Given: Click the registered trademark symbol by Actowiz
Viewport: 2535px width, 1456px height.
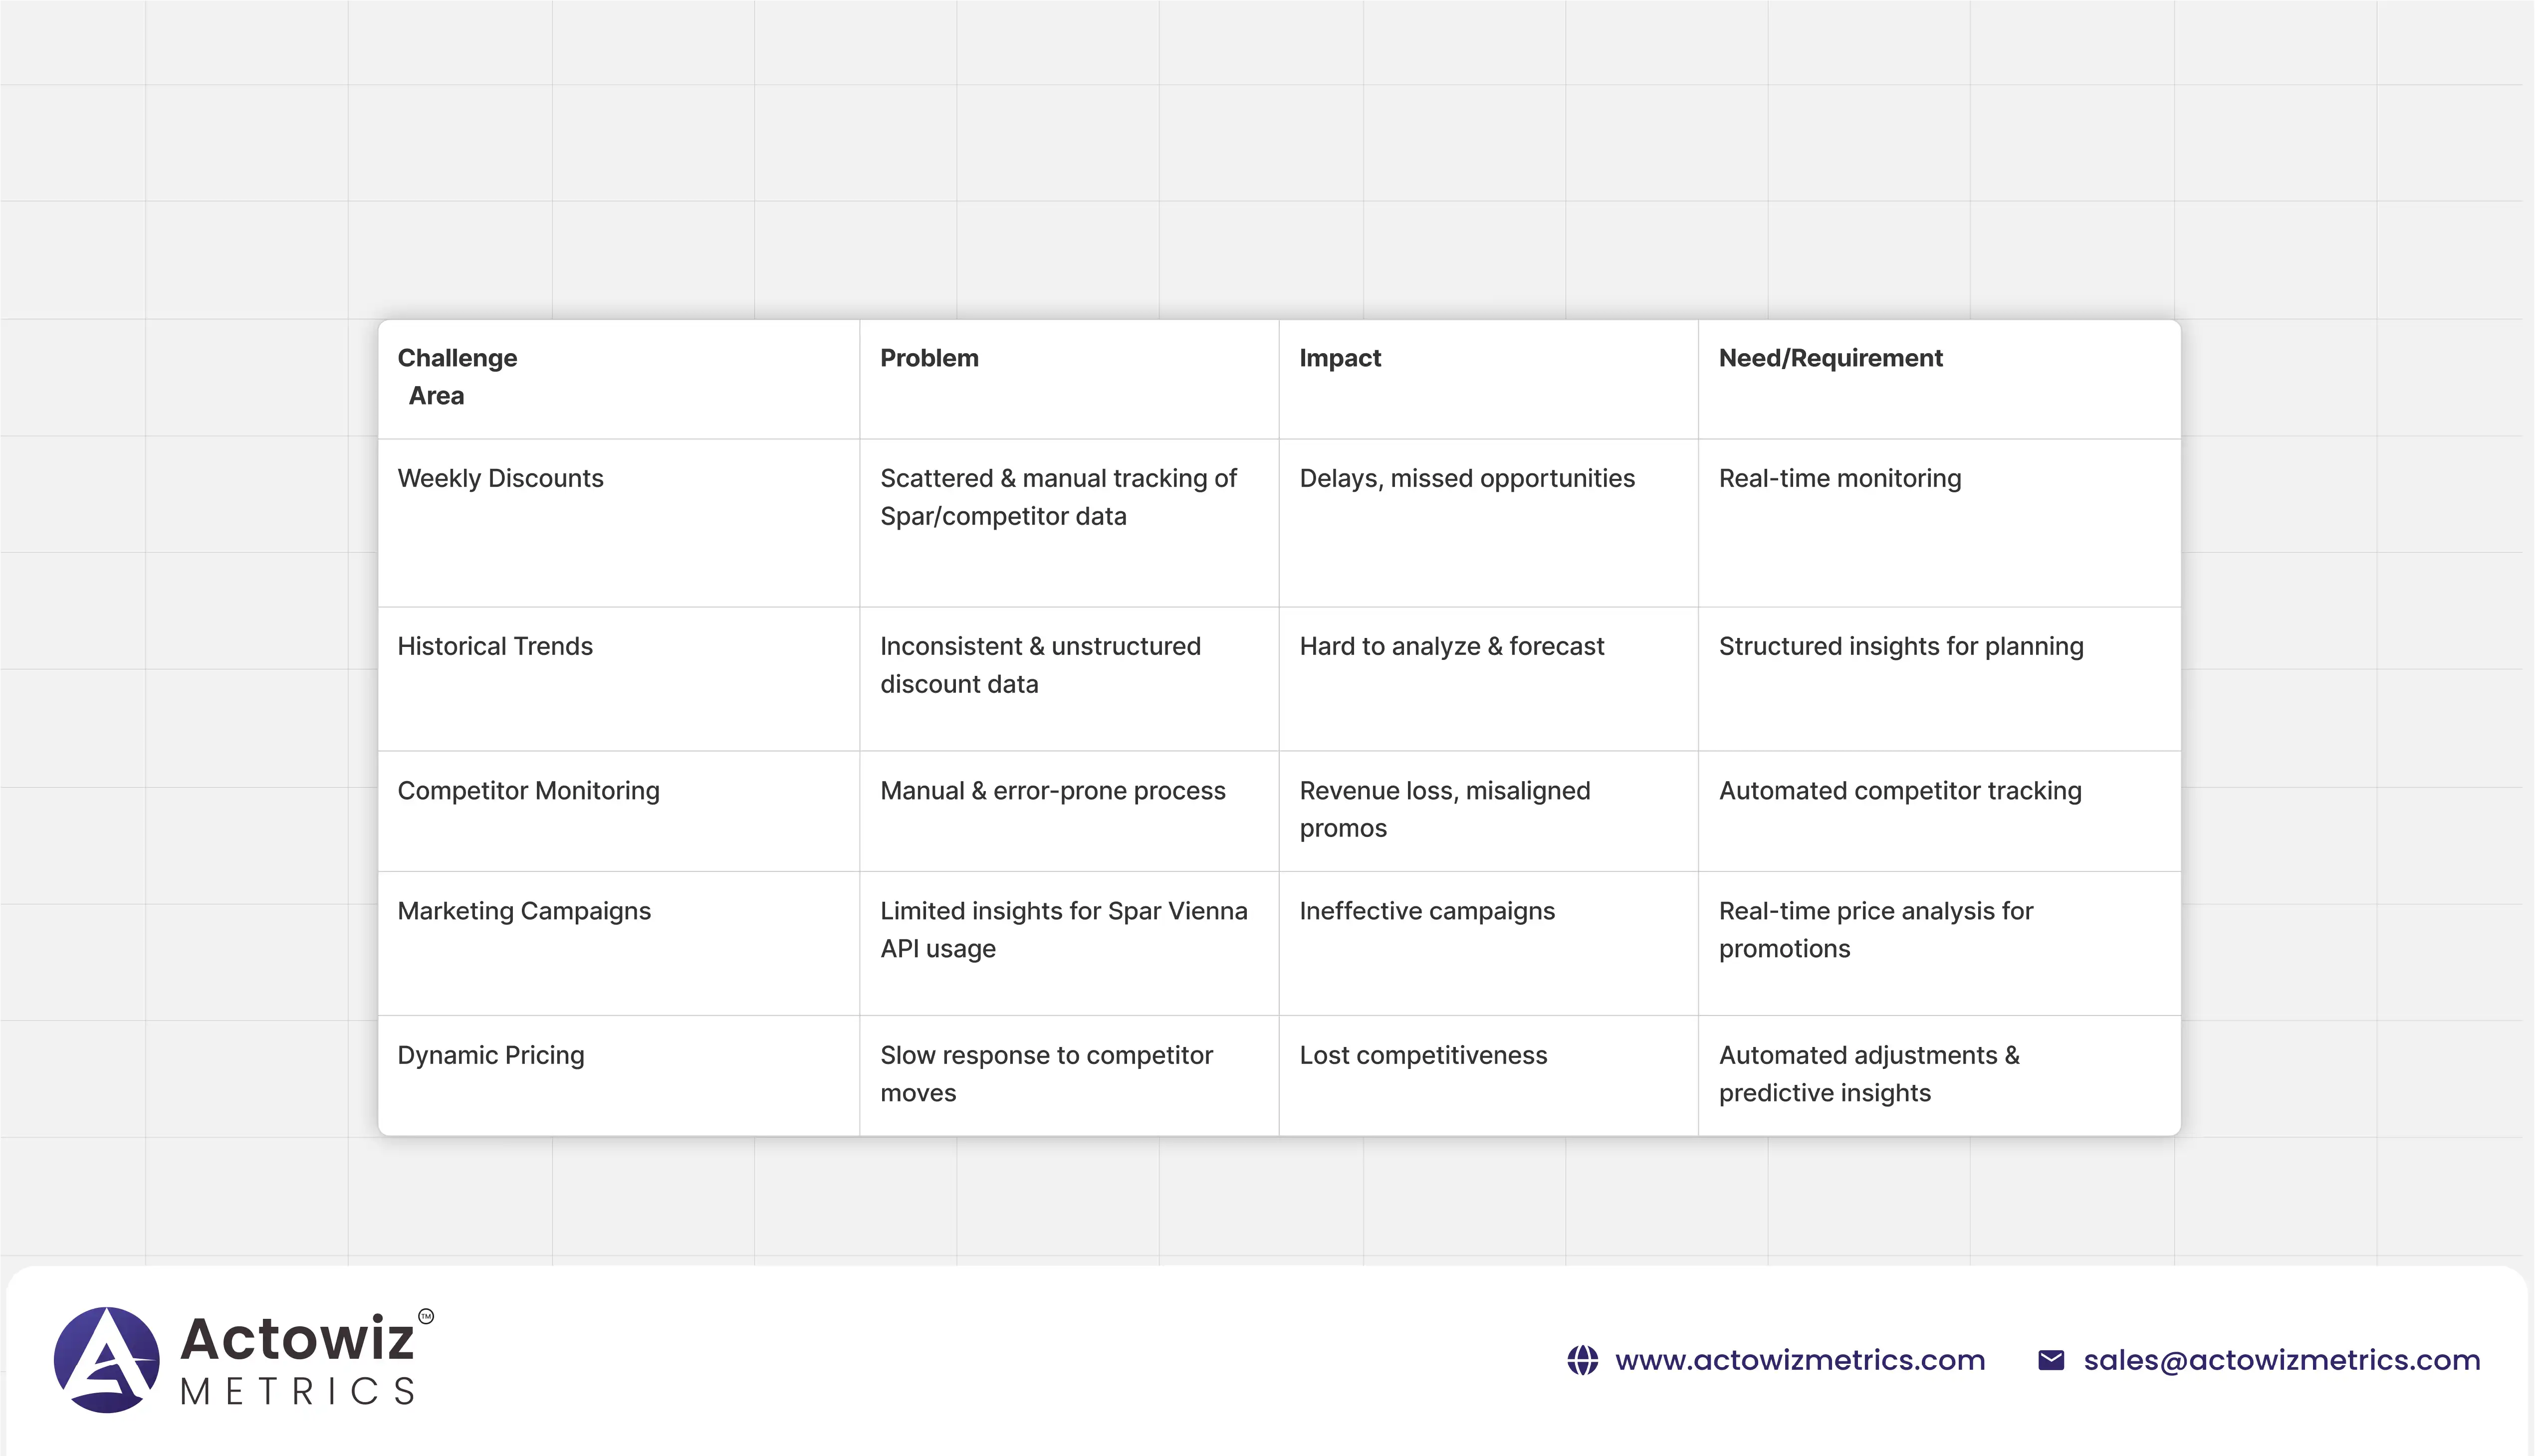Looking at the screenshot, I should pos(426,1316).
